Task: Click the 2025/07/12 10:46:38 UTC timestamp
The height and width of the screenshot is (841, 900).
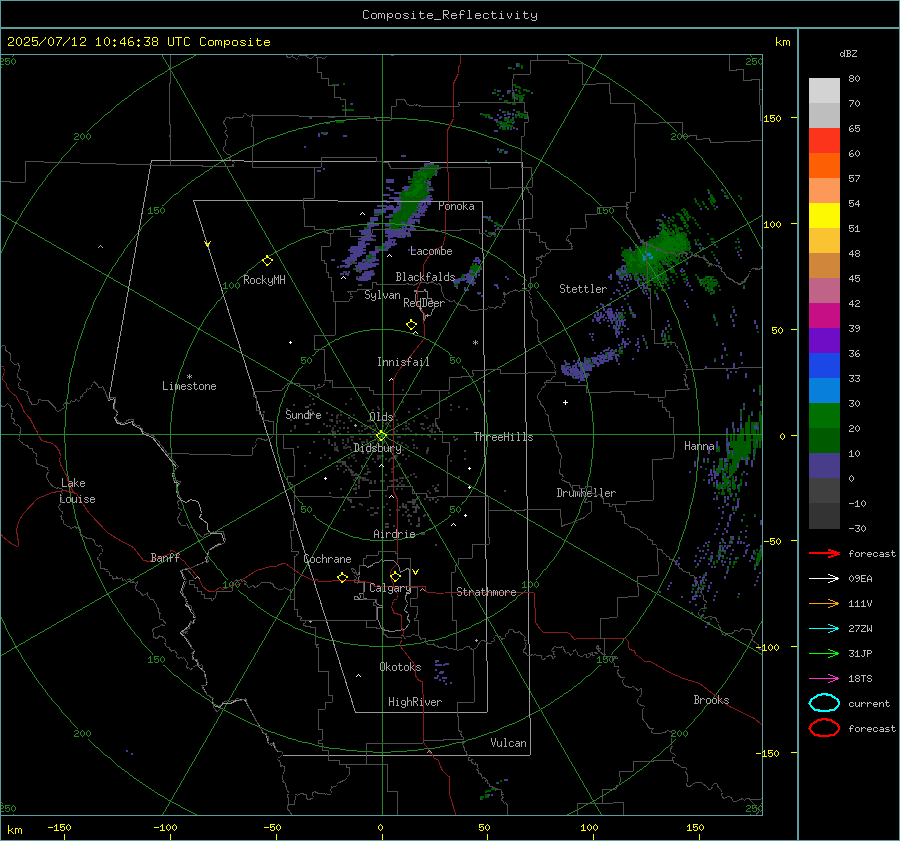Action: click(x=138, y=42)
